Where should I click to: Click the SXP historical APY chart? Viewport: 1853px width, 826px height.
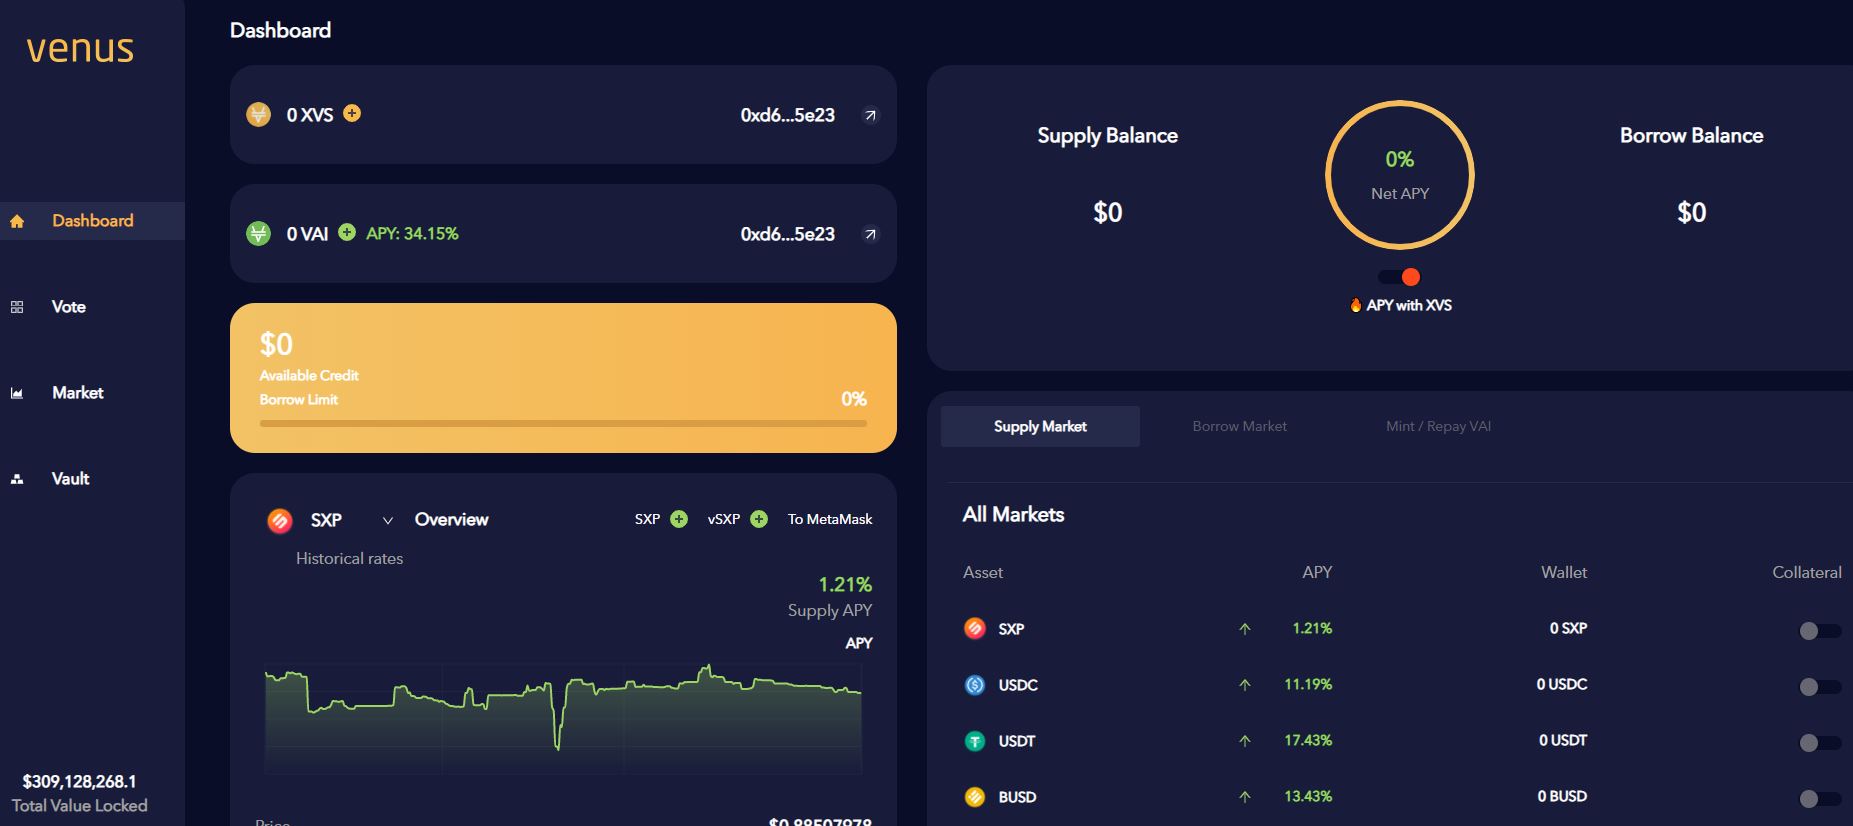click(563, 718)
